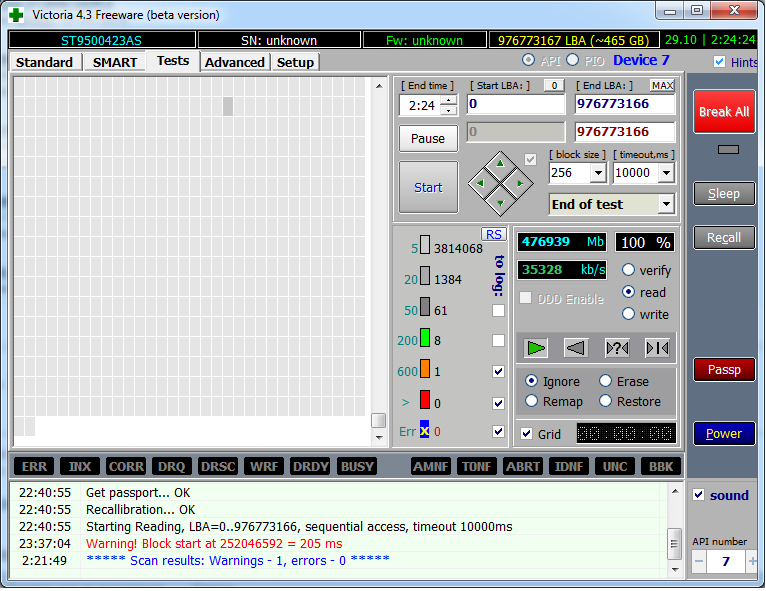
Task: Click the green Victoria cross app icon
Action: (16, 15)
